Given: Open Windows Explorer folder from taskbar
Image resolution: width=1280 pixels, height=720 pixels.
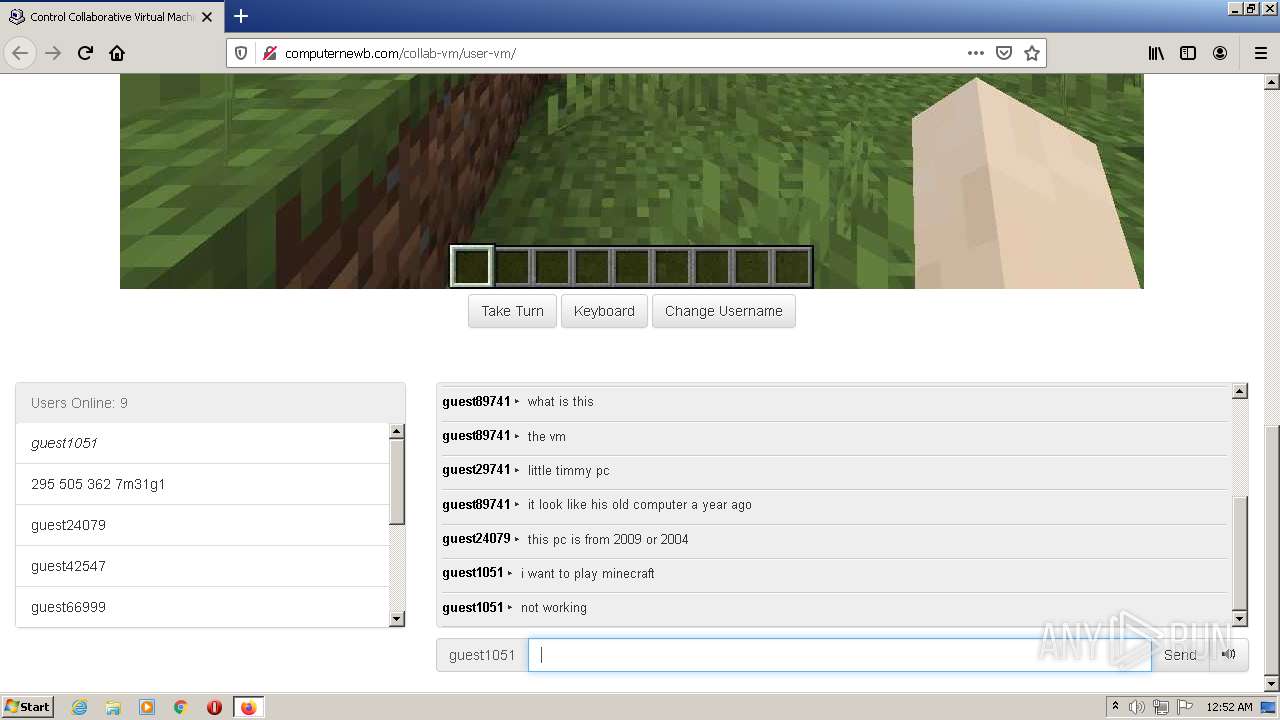Looking at the screenshot, I should pos(113,707).
